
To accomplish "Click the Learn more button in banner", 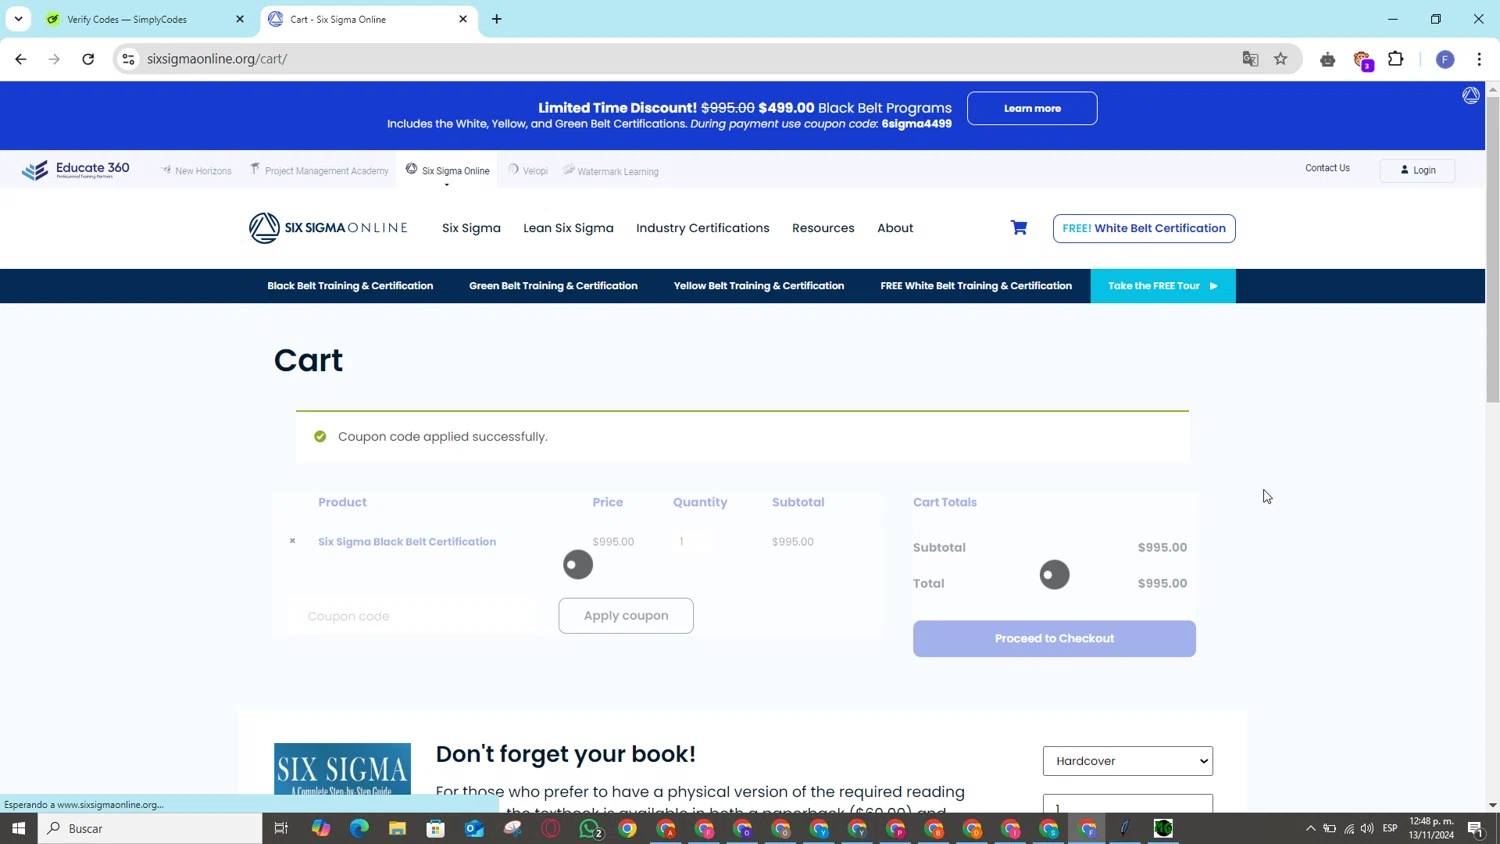I will (x=1032, y=108).
